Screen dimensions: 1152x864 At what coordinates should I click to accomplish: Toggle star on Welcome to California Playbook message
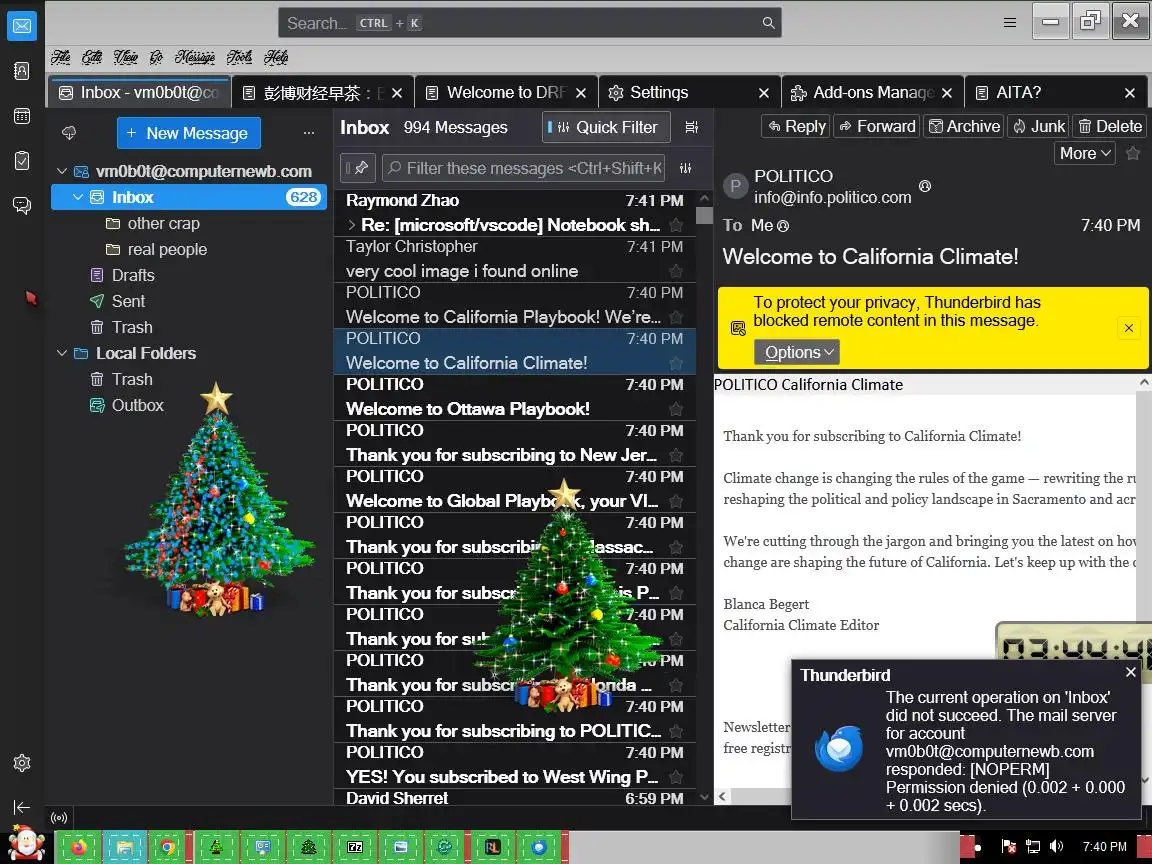click(676, 317)
